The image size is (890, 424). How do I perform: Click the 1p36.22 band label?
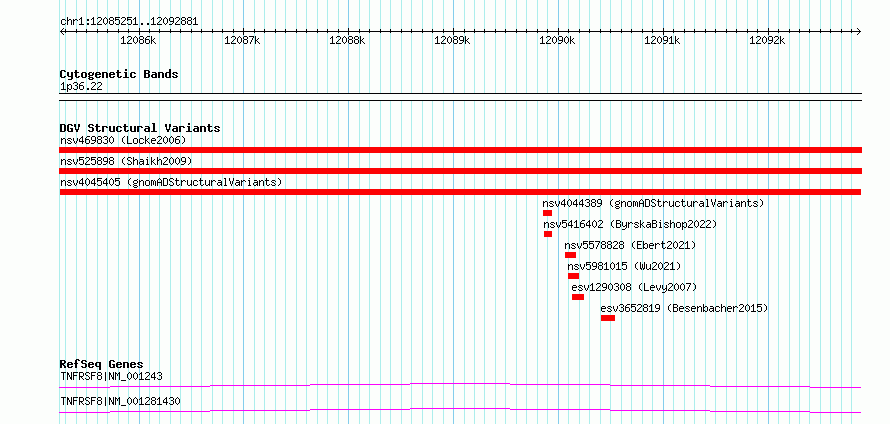tap(81, 87)
